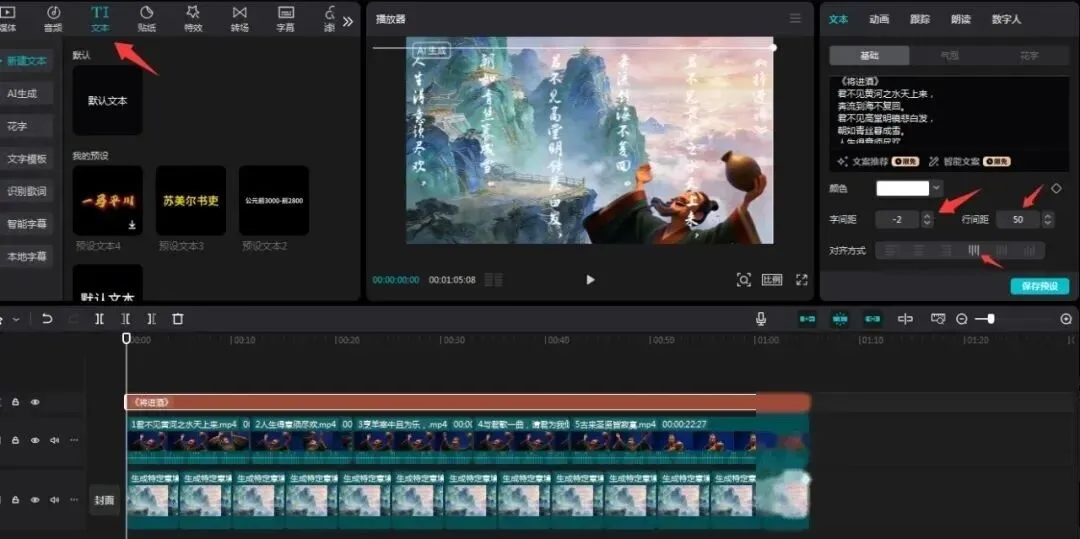
Task: Select the 花字 sub-tab in properties
Action: (x=1030, y=56)
